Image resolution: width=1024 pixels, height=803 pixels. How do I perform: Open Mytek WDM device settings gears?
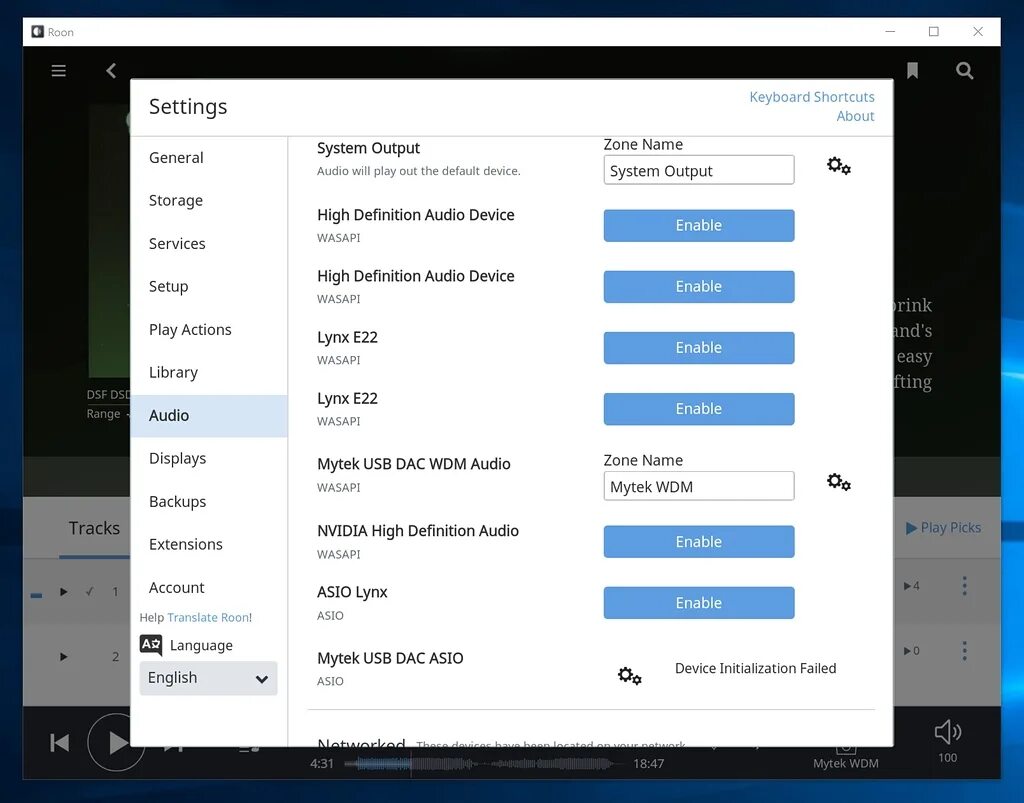pyautogui.click(x=839, y=482)
